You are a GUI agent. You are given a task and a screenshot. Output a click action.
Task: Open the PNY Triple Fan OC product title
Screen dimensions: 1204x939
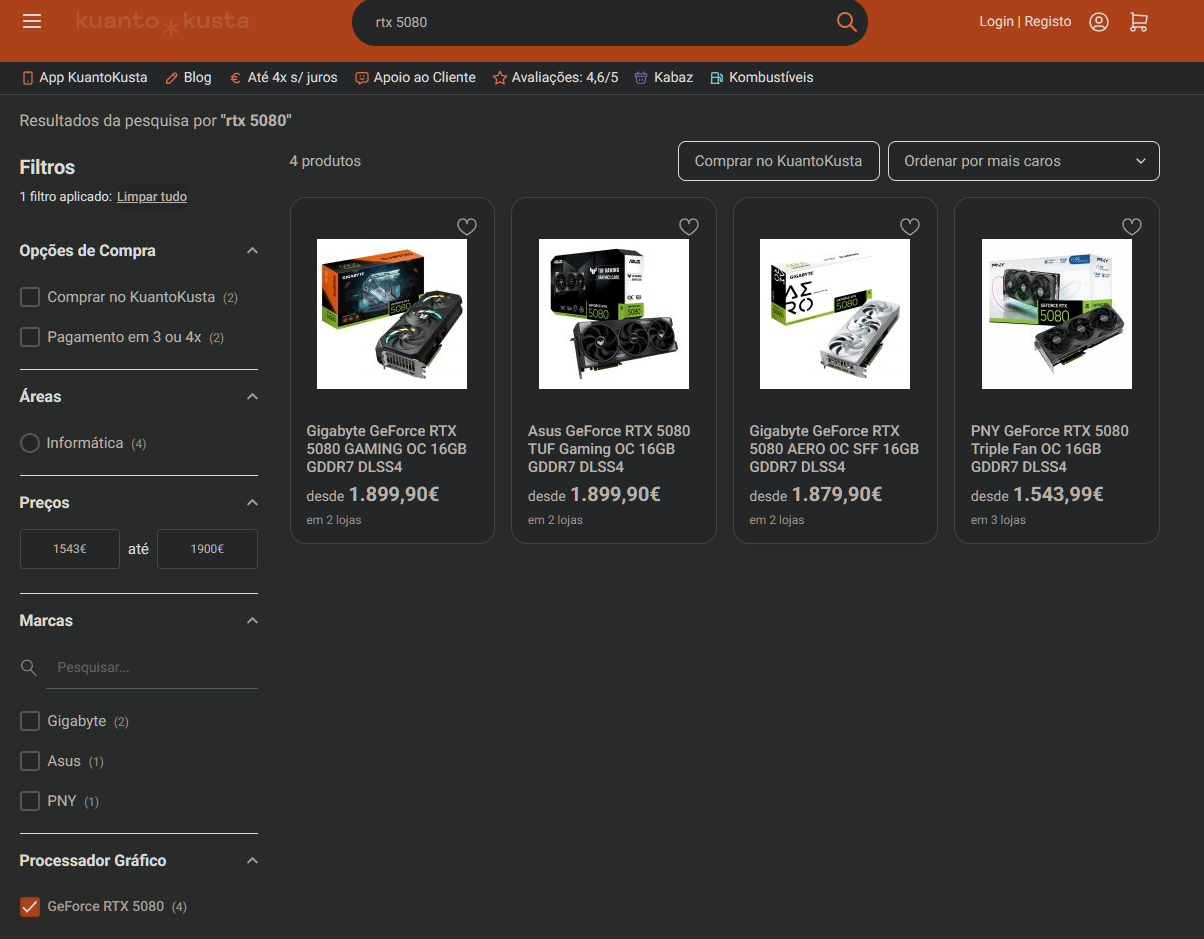(x=1050, y=449)
